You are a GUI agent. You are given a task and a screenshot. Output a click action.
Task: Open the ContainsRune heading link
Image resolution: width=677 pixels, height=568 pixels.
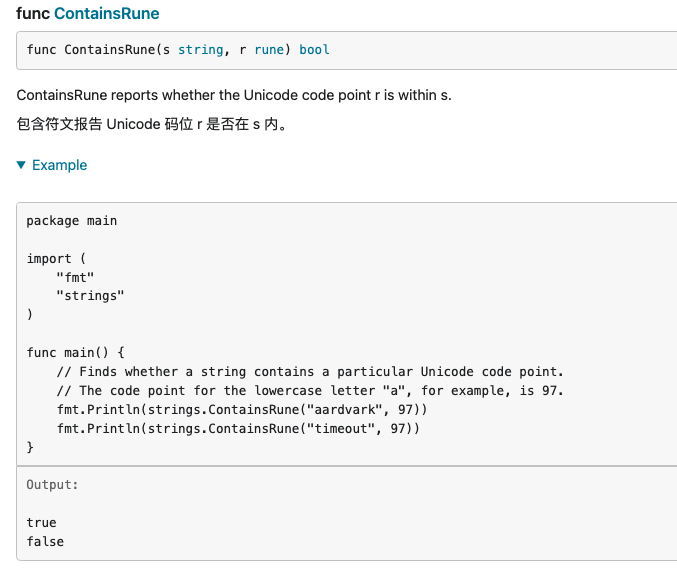pos(107,14)
